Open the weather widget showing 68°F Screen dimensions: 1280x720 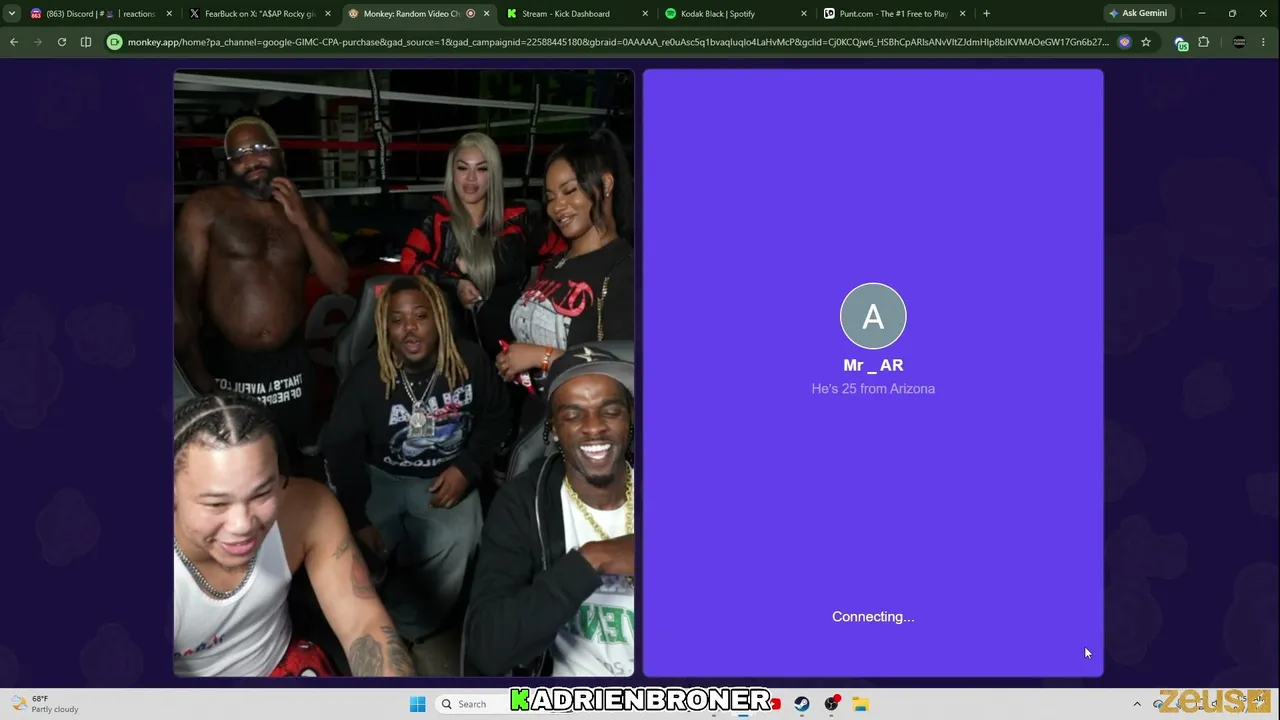point(46,704)
